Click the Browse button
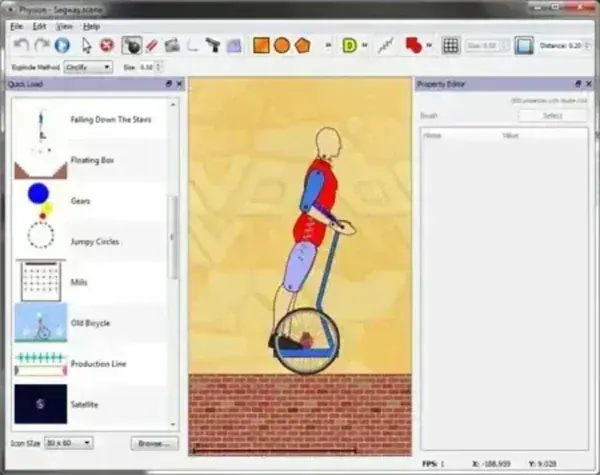600x475 pixels. pos(155,444)
